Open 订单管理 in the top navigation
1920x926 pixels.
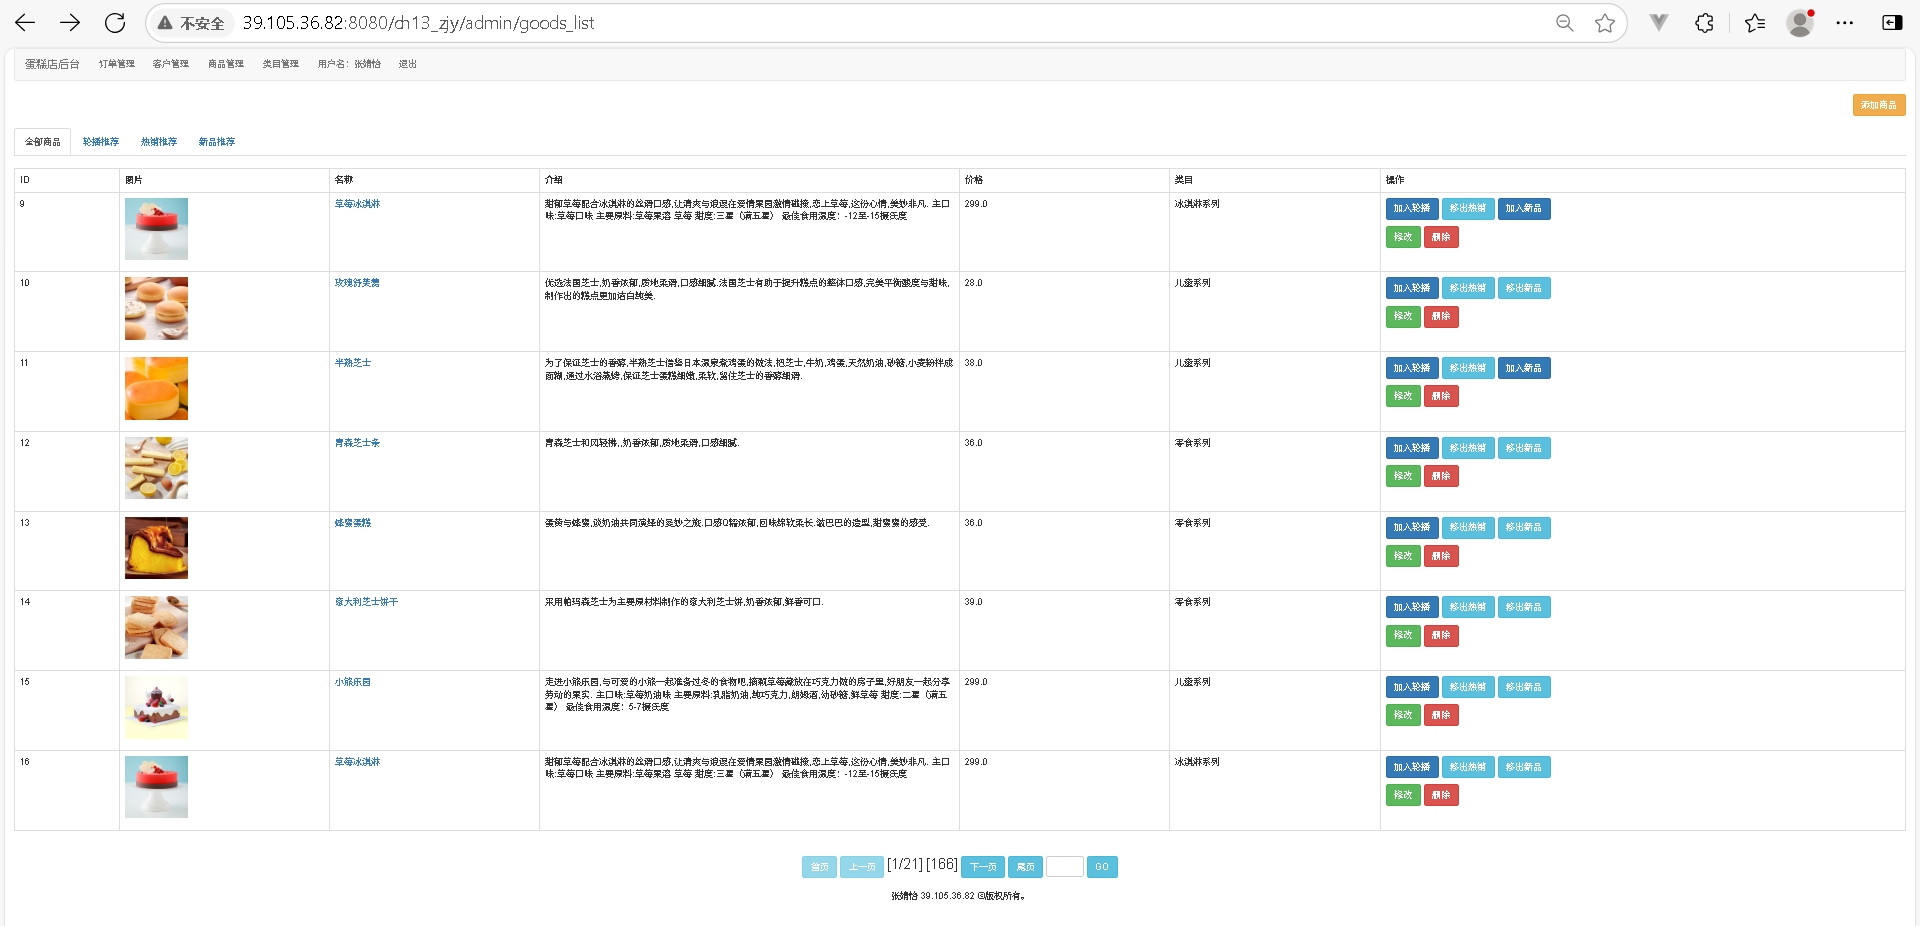116,64
